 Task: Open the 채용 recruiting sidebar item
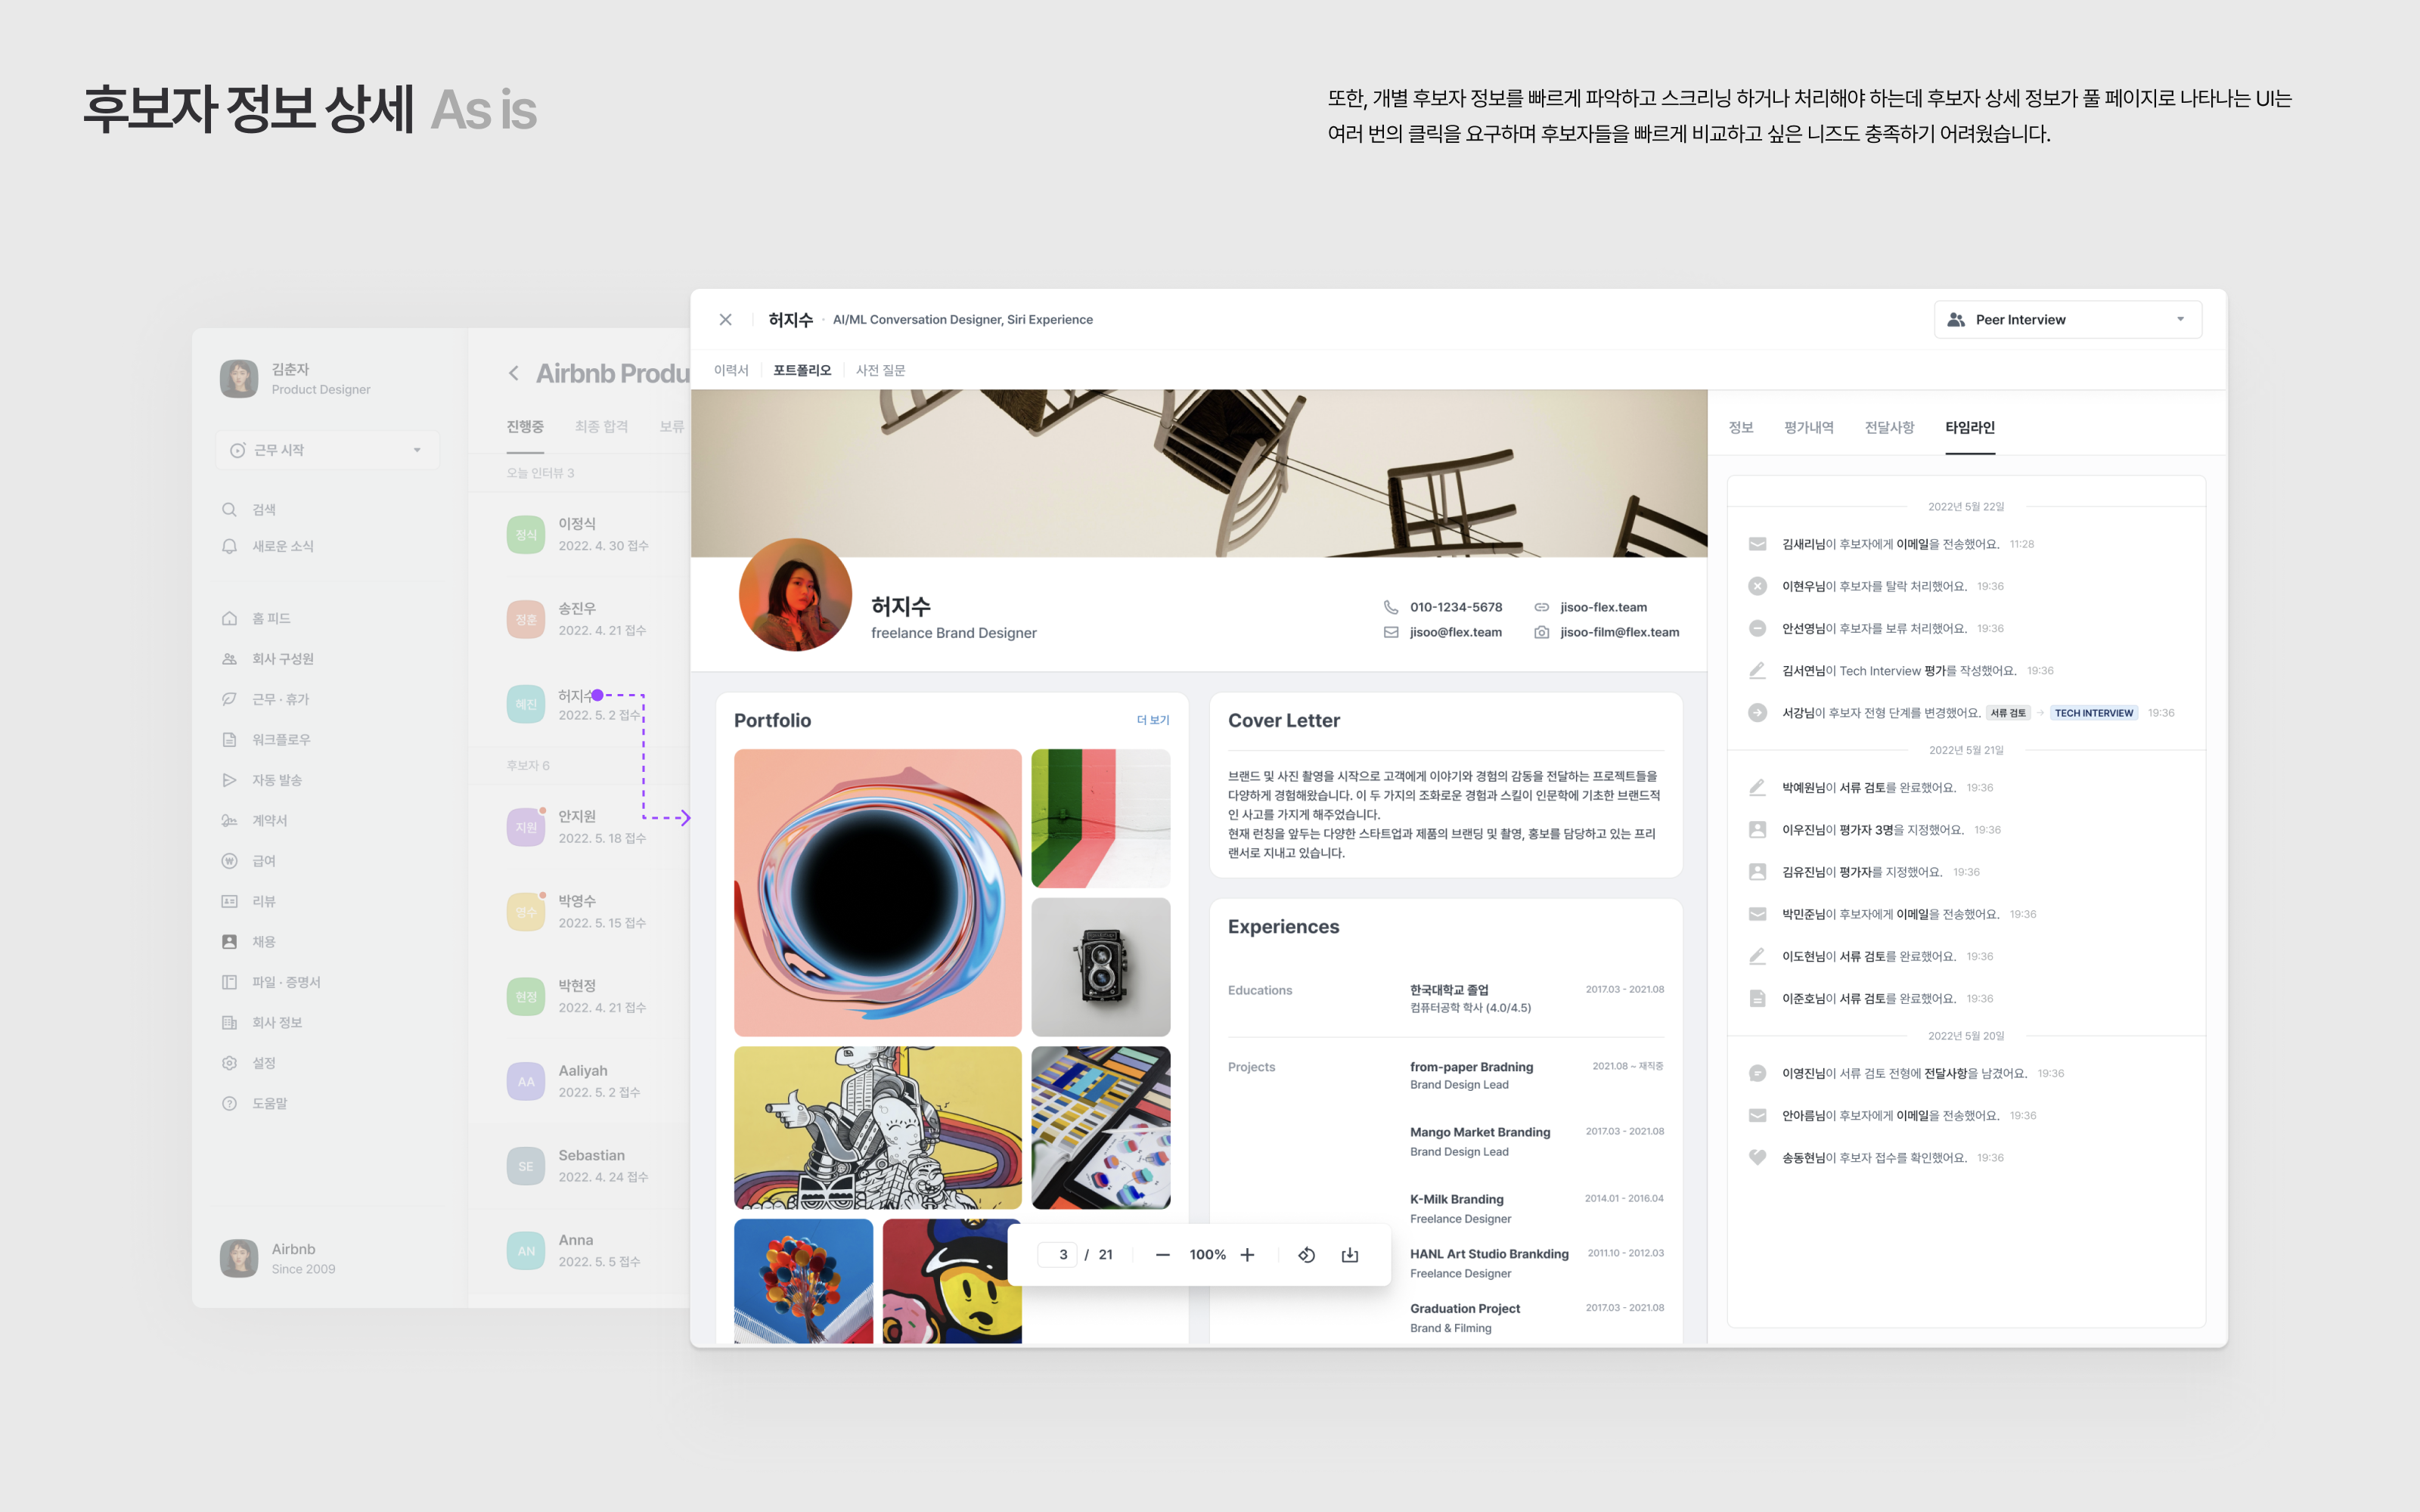coord(262,942)
